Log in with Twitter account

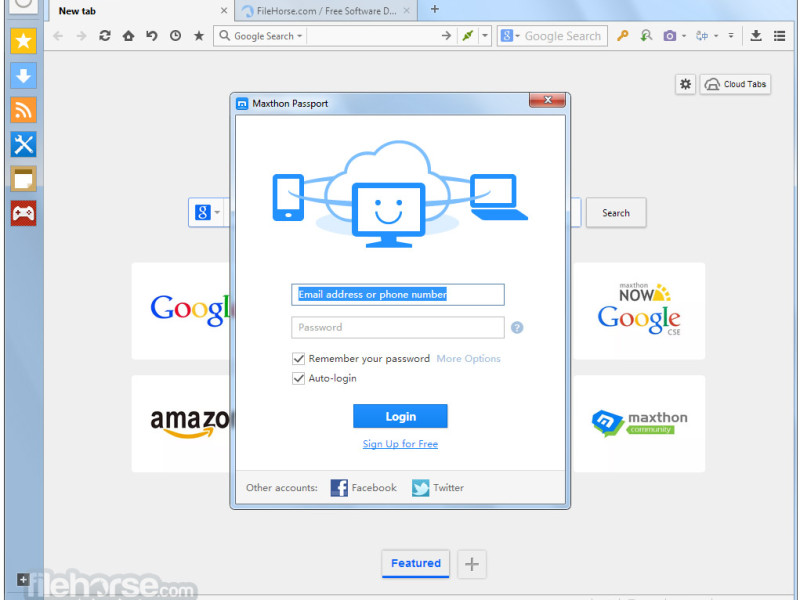[x=438, y=488]
